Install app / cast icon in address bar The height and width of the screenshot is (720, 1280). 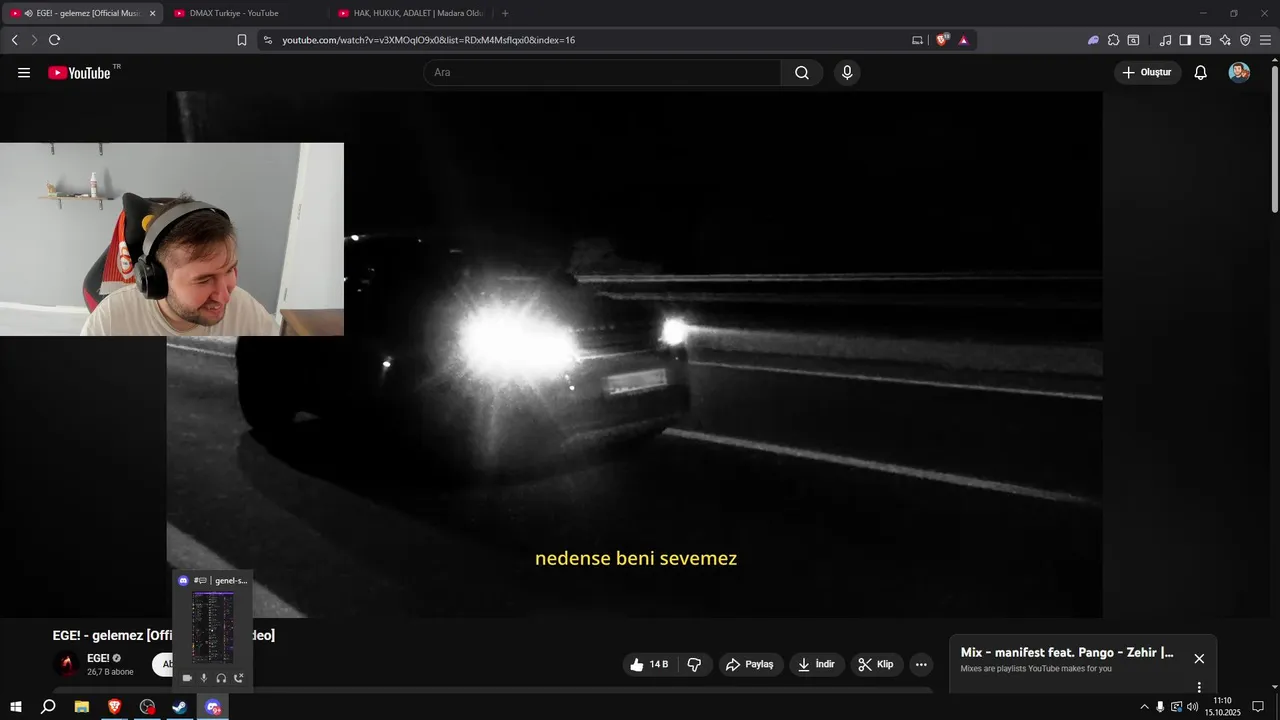(917, 40)
